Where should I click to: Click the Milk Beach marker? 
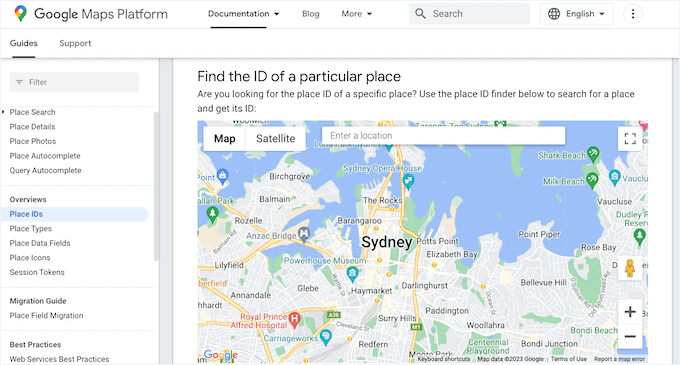coord(592,179)
